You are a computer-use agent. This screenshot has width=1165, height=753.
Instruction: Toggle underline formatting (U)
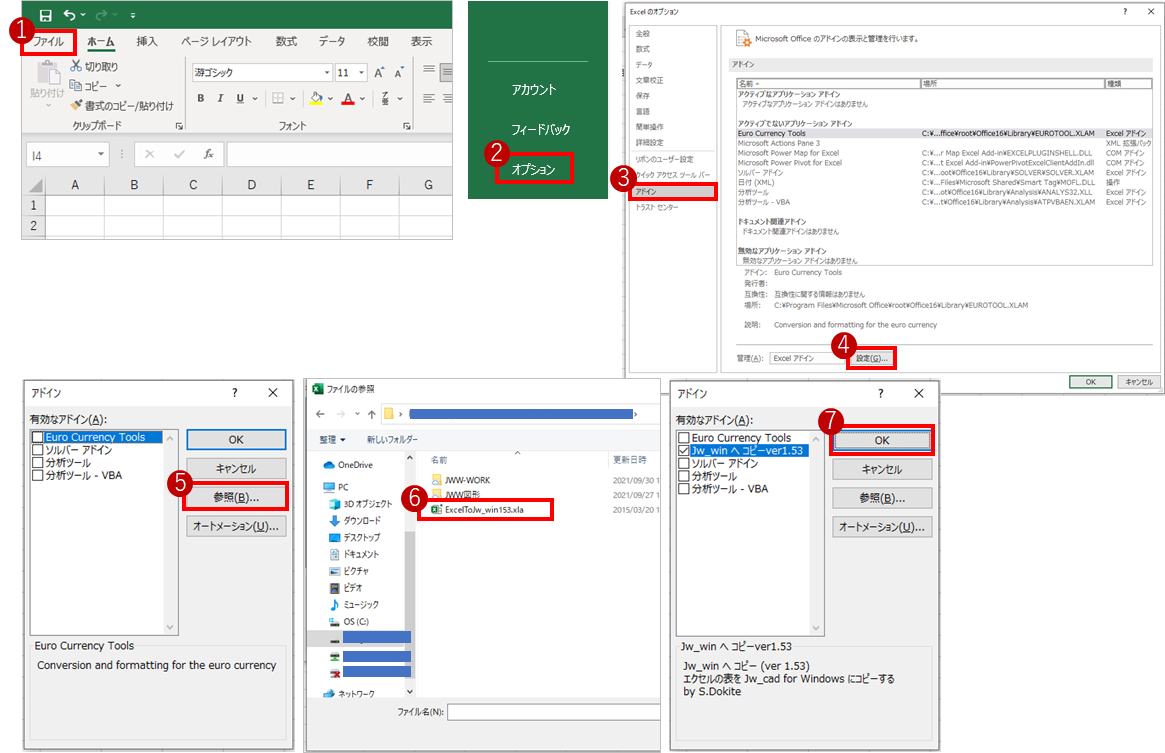pyautogui.click(x=240, y=98)
